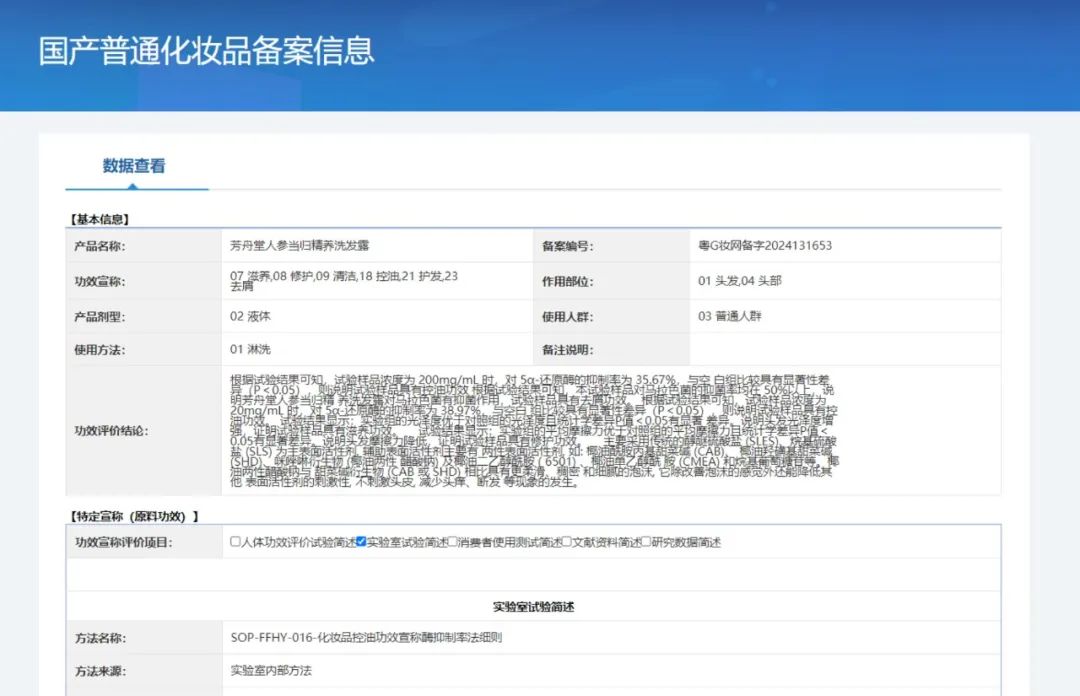
Task: Click the 产品剂型 label
Action: pos(100,317)
